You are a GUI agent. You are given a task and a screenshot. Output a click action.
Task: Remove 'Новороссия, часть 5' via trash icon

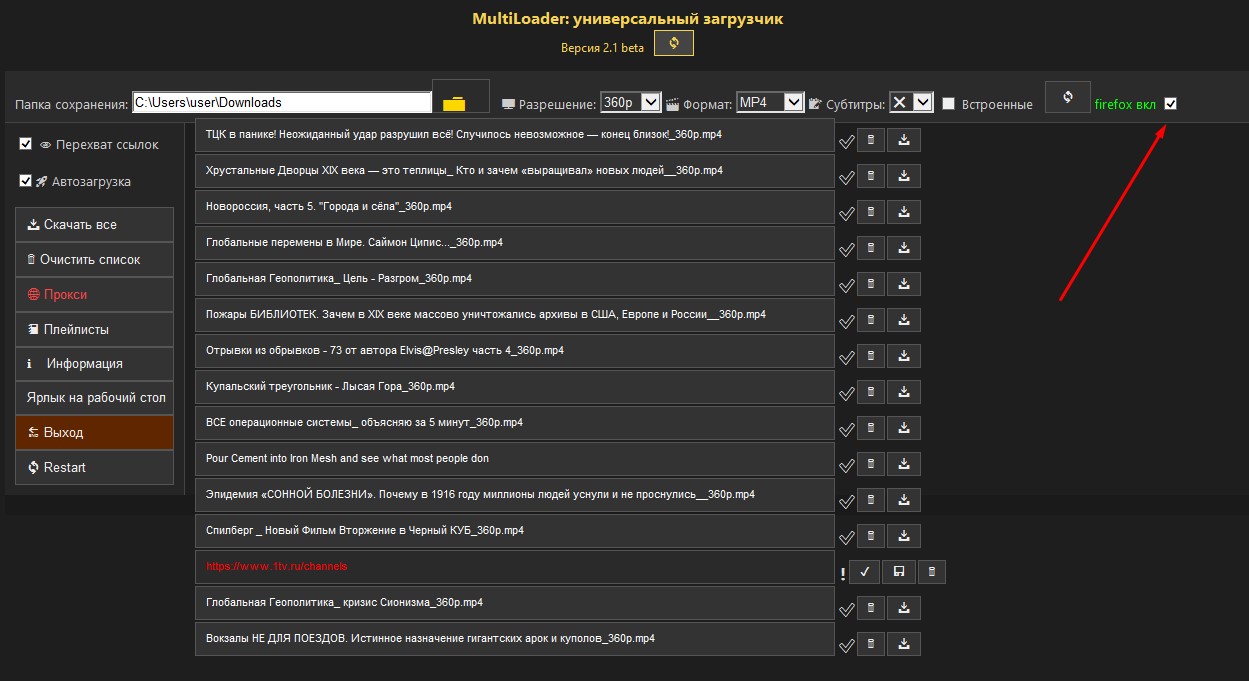click(871, 212)
